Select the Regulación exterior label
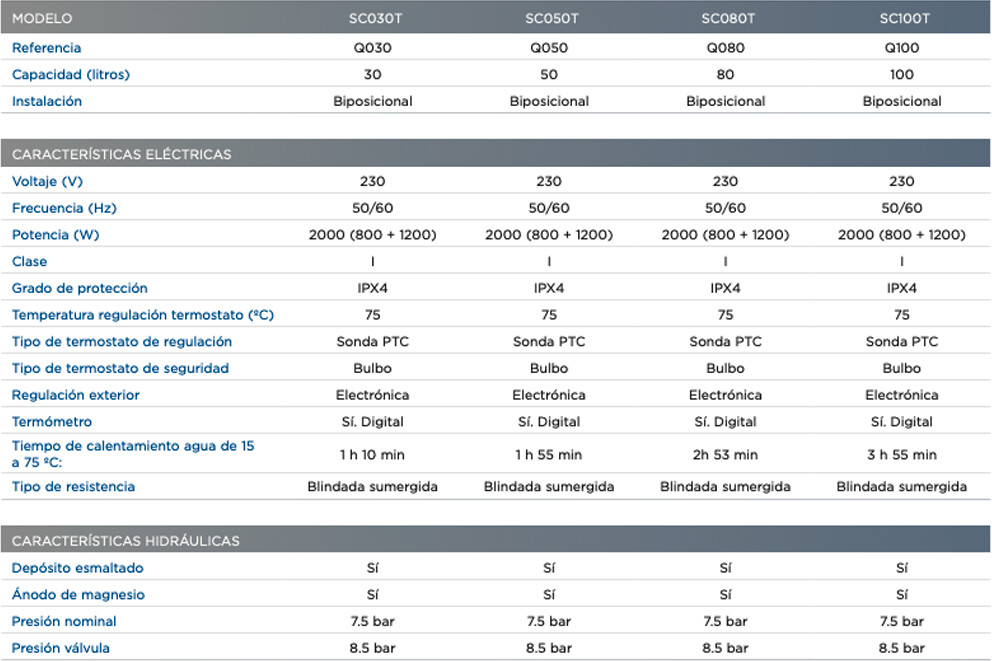The height and width of the screenshot is (661, 992). pos(76,395)
